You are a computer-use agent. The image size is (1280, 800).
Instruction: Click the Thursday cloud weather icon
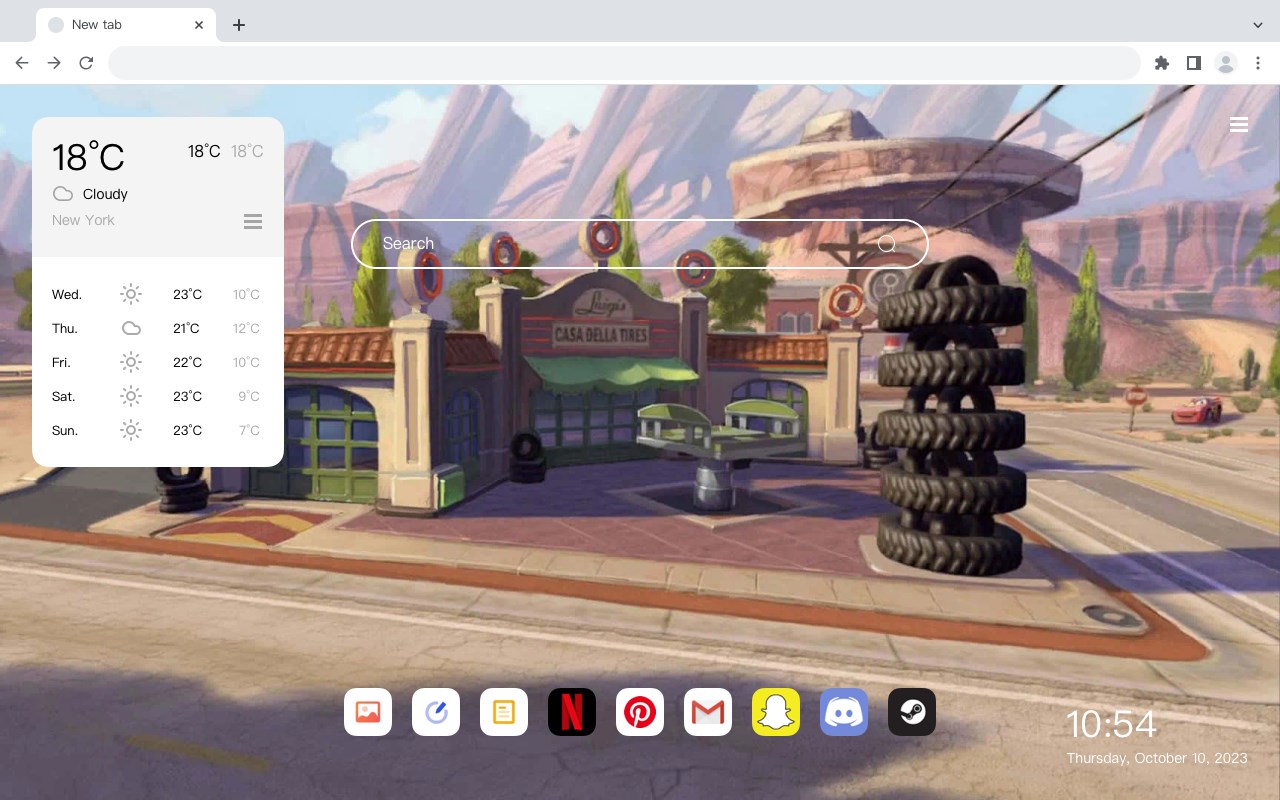[x=131, y=328]
